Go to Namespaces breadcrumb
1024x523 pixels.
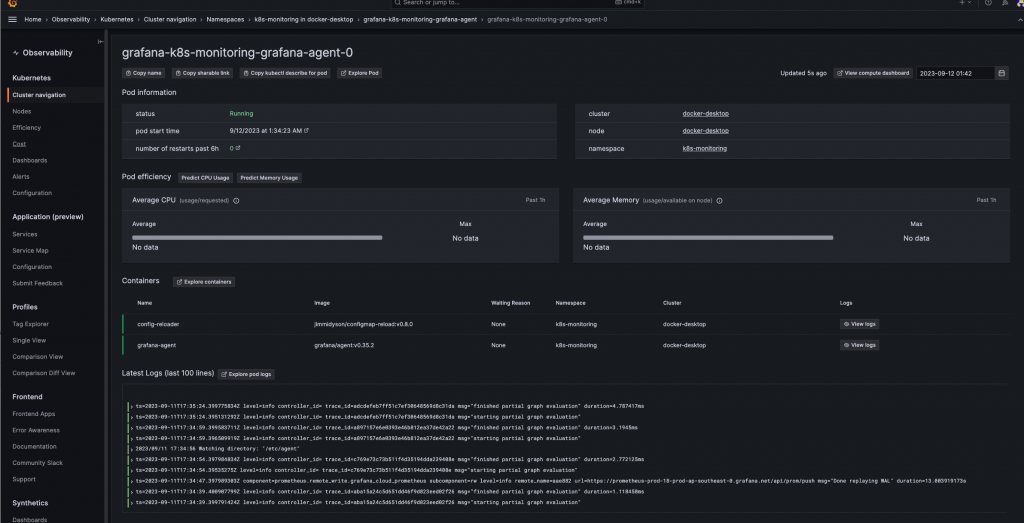225,20
